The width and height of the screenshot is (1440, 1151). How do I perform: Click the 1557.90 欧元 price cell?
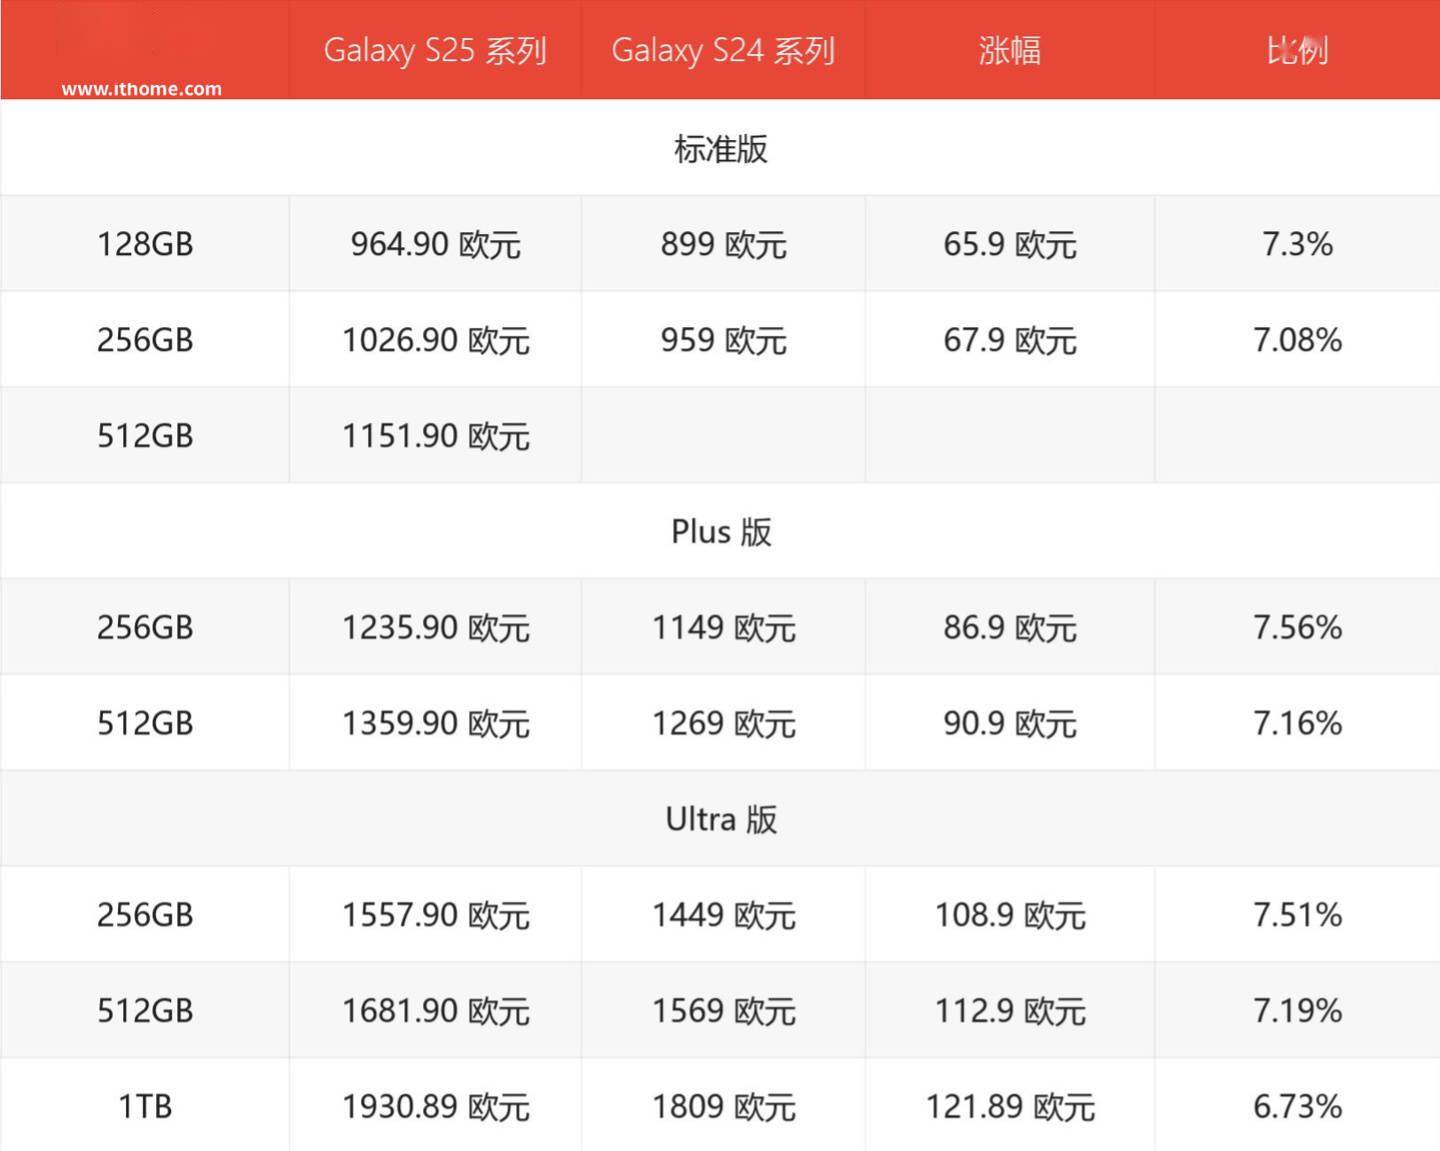click(x=435, y=914)
